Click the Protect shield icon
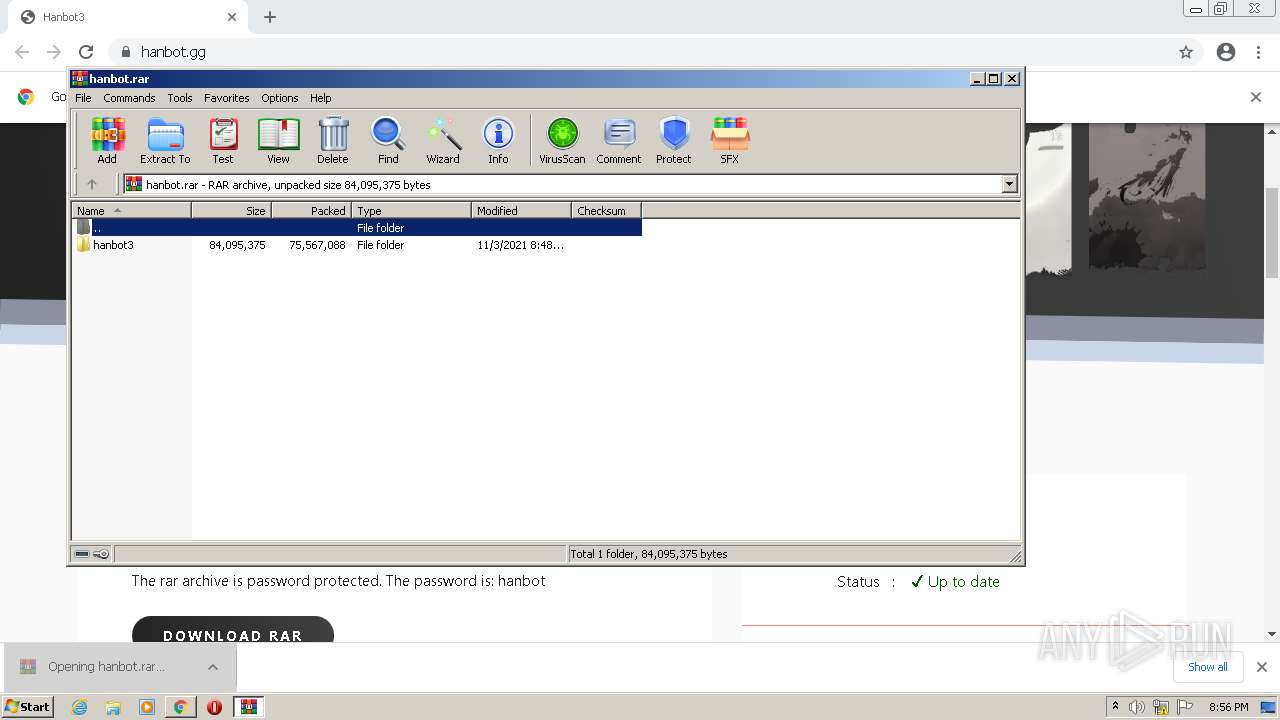 pyautogui.click(x=674, y=140)
